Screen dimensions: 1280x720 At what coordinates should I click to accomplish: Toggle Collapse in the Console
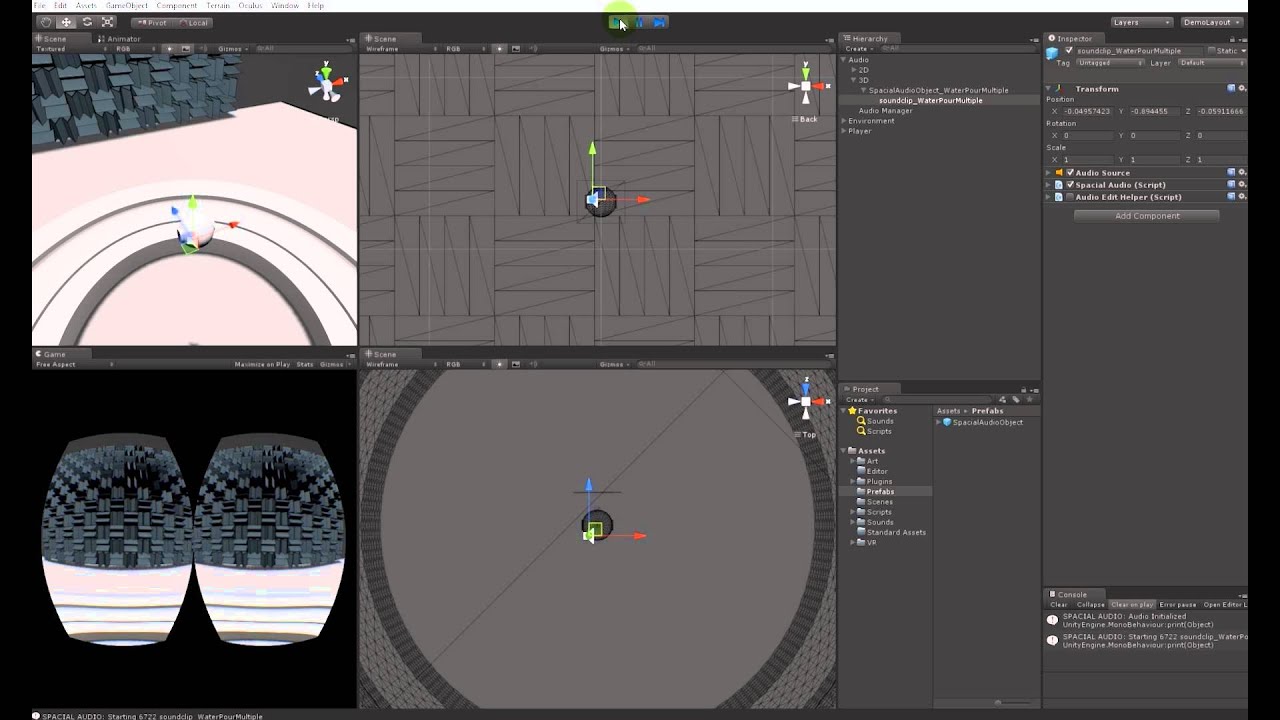pyautogui.click(x=1090, y=604)
